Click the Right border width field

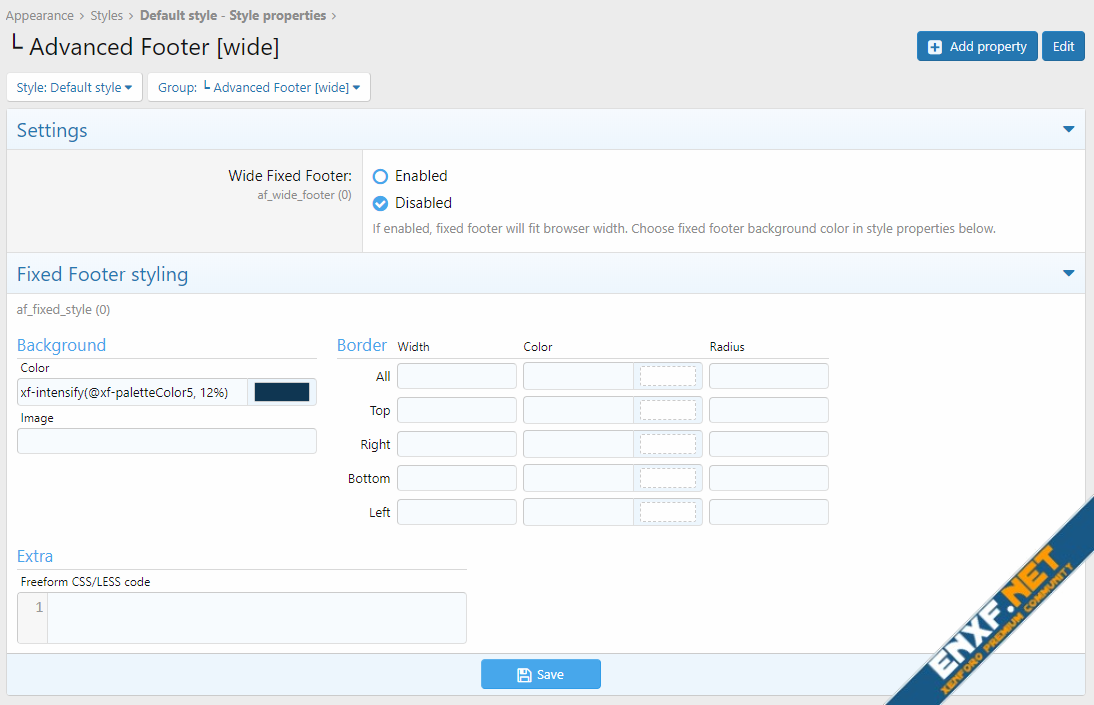[x=457, y=444]
